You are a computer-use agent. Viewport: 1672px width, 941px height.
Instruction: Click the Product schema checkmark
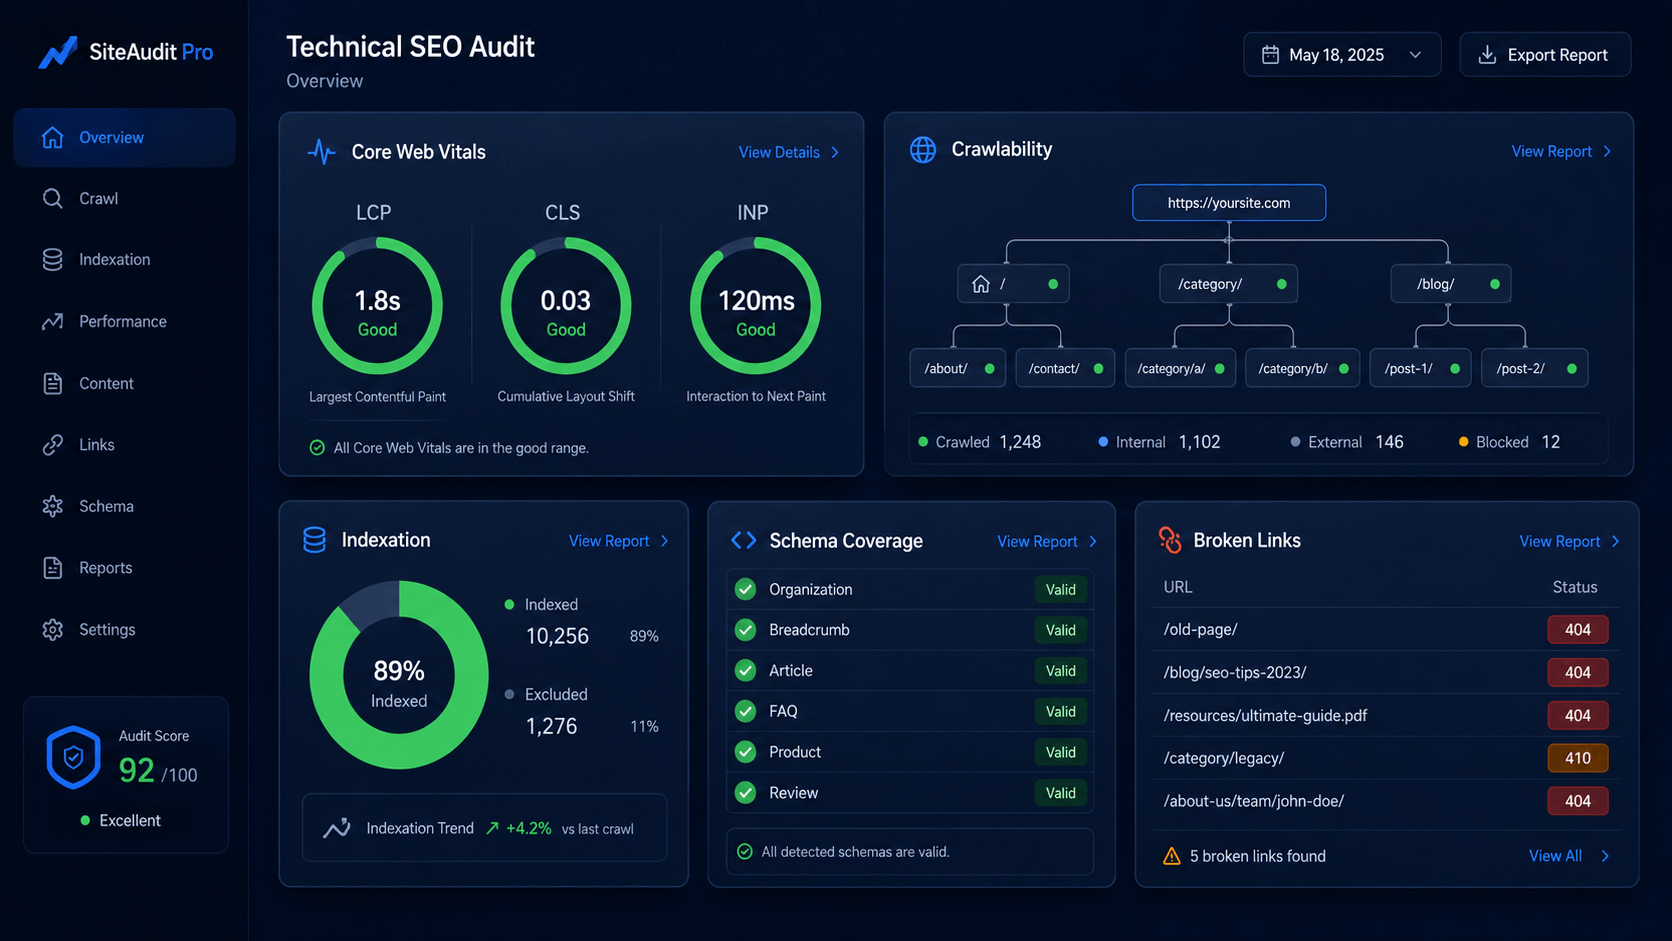(x=745, y=752)
